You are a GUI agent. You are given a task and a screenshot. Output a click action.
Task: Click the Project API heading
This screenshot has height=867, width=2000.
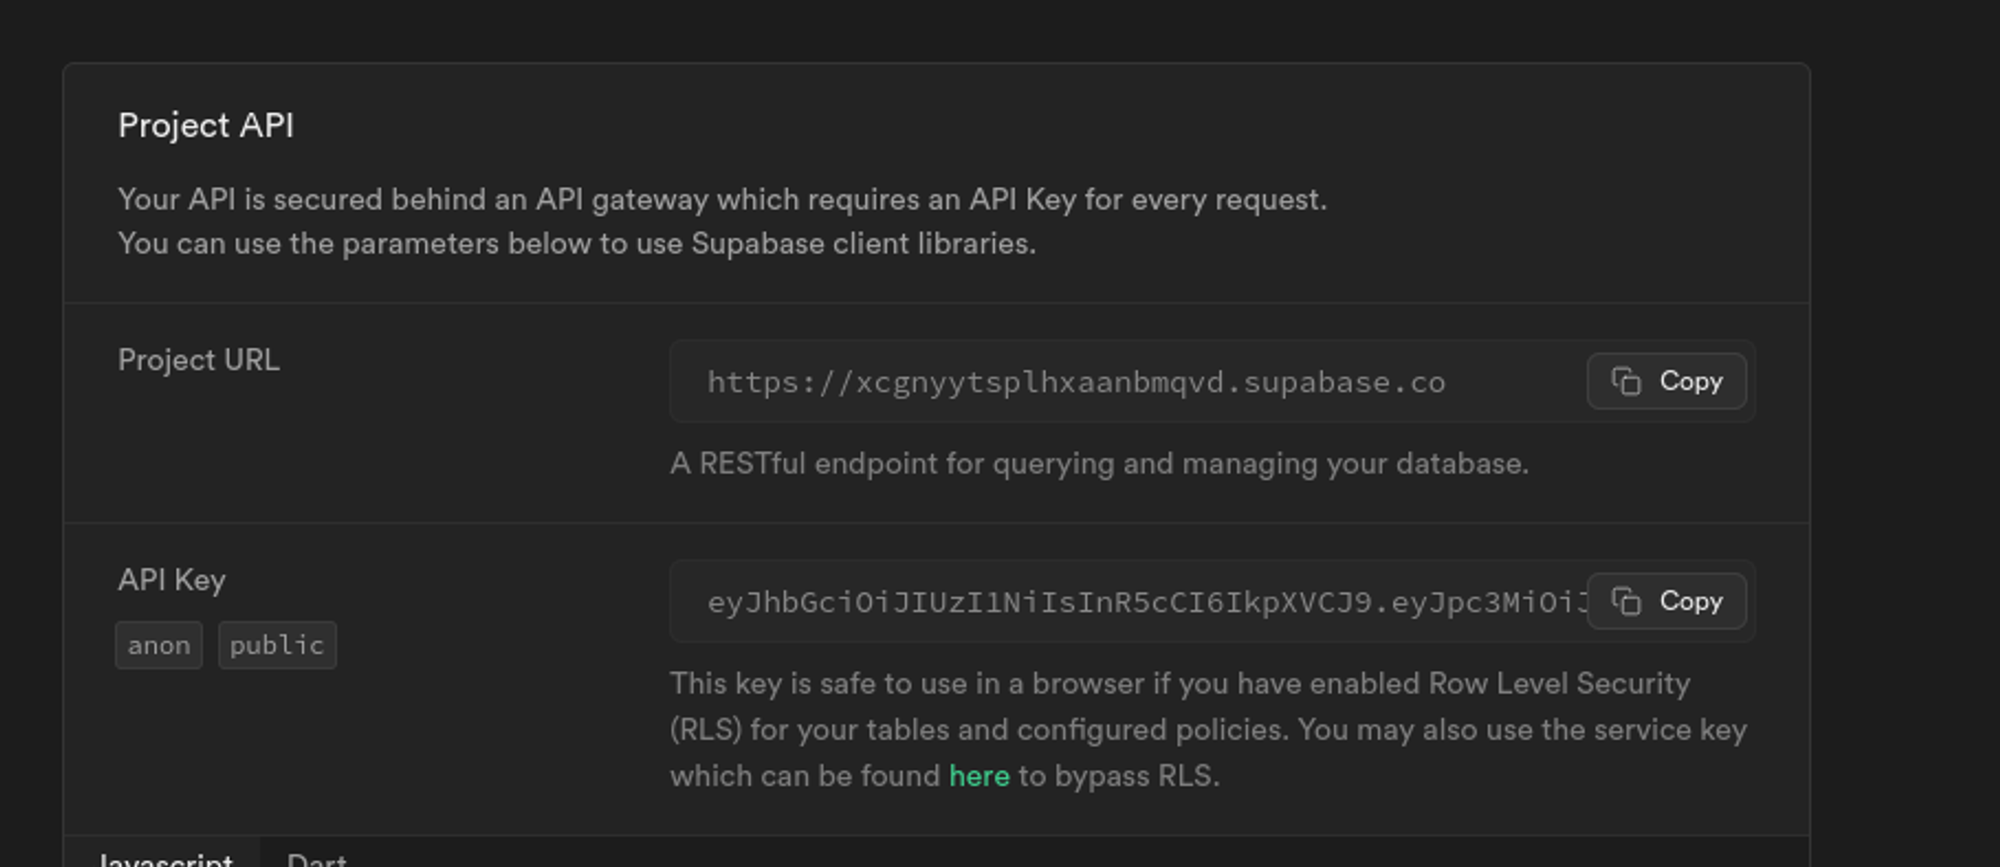[206, 126]
